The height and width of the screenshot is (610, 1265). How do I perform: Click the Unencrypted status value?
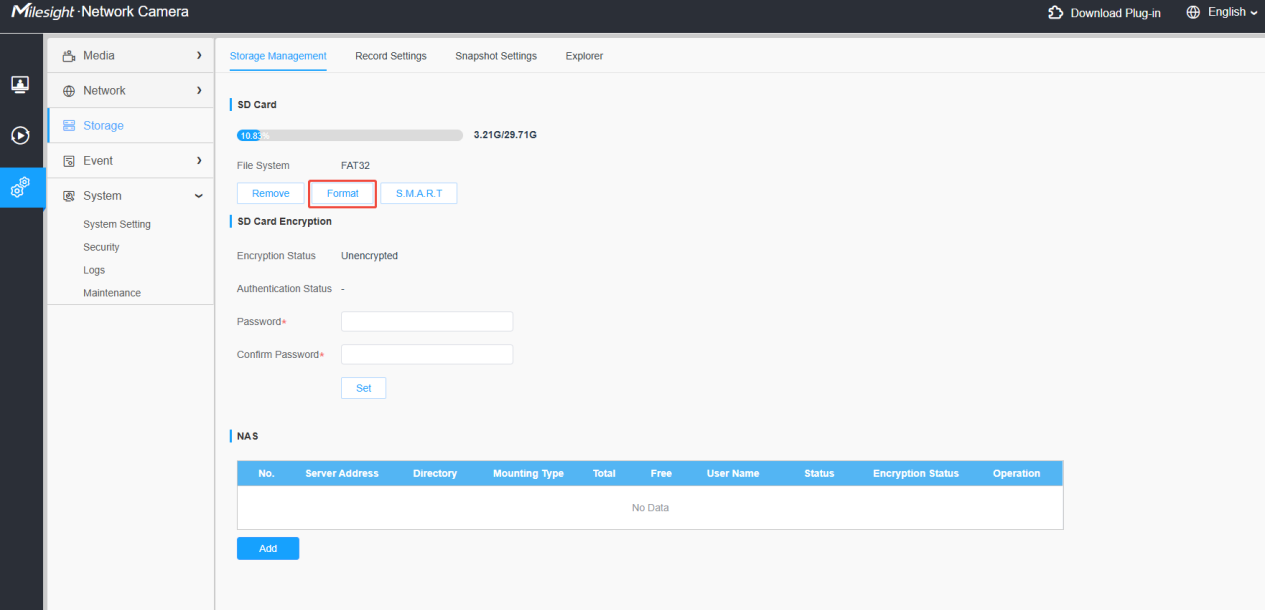369,256
